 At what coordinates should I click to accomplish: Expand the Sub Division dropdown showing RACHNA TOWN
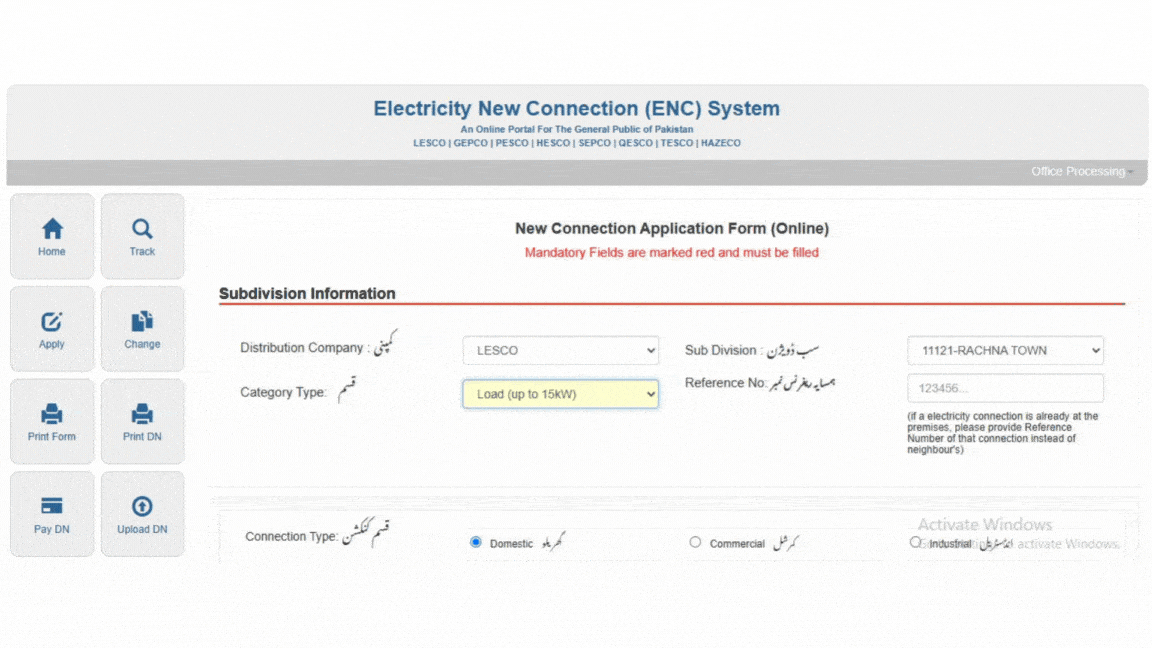1004,350
